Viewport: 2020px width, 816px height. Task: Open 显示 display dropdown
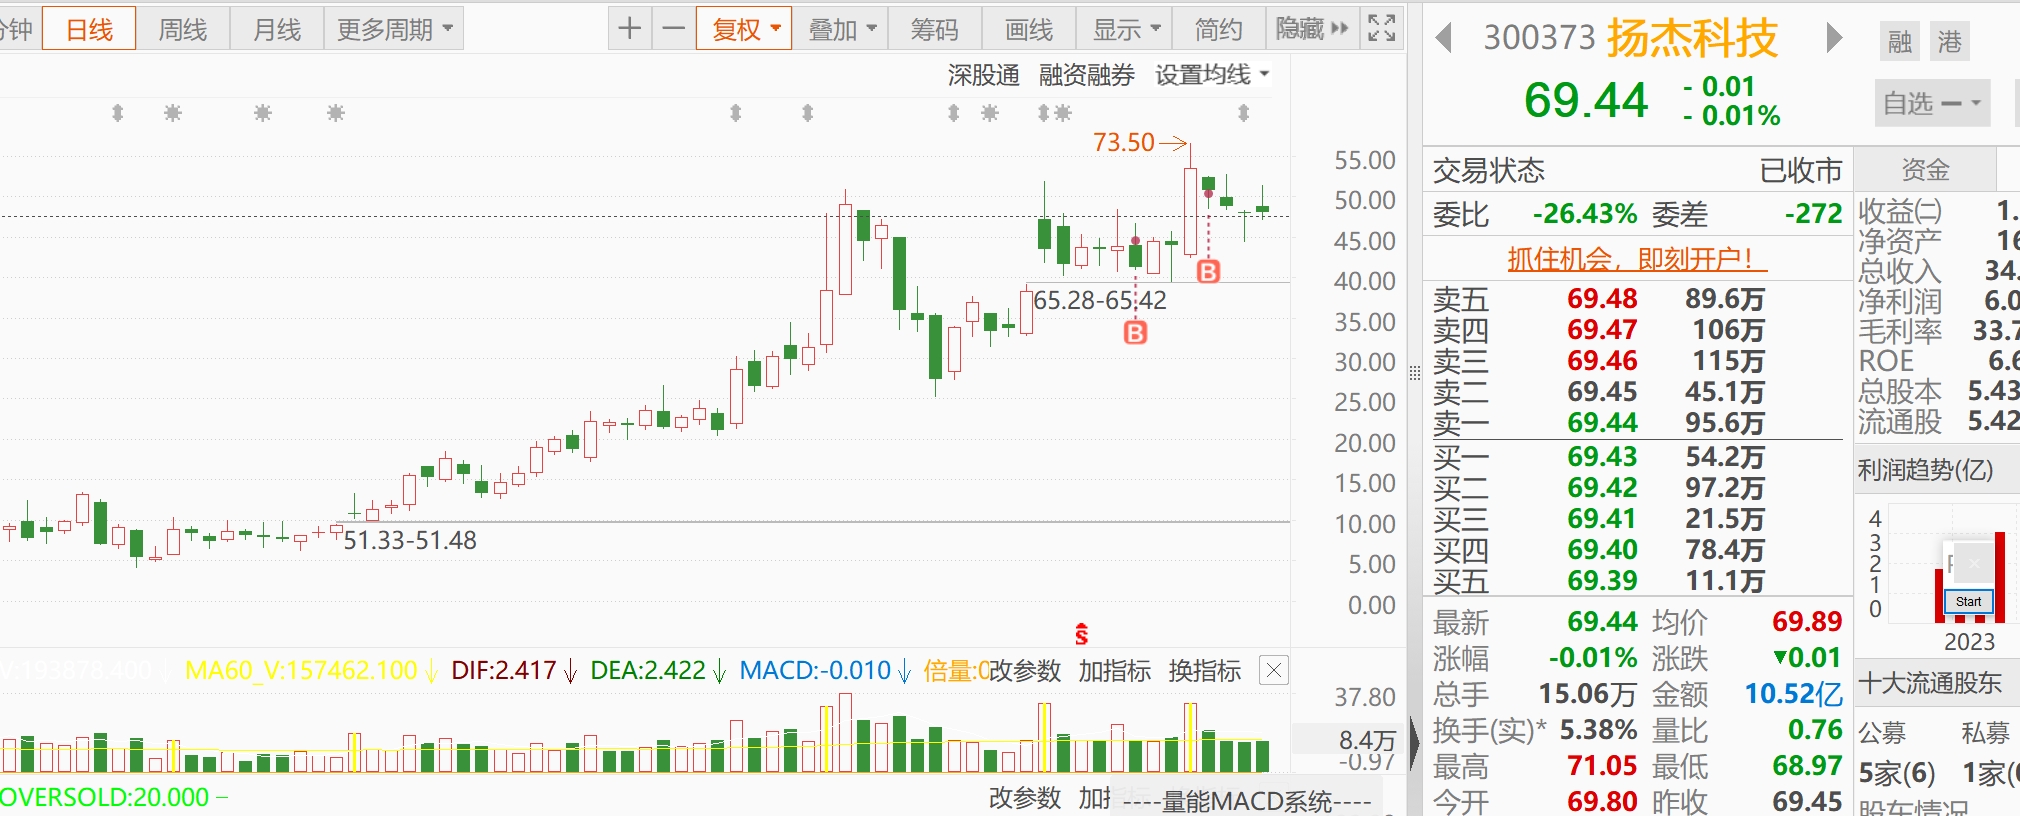[1126, 29]
